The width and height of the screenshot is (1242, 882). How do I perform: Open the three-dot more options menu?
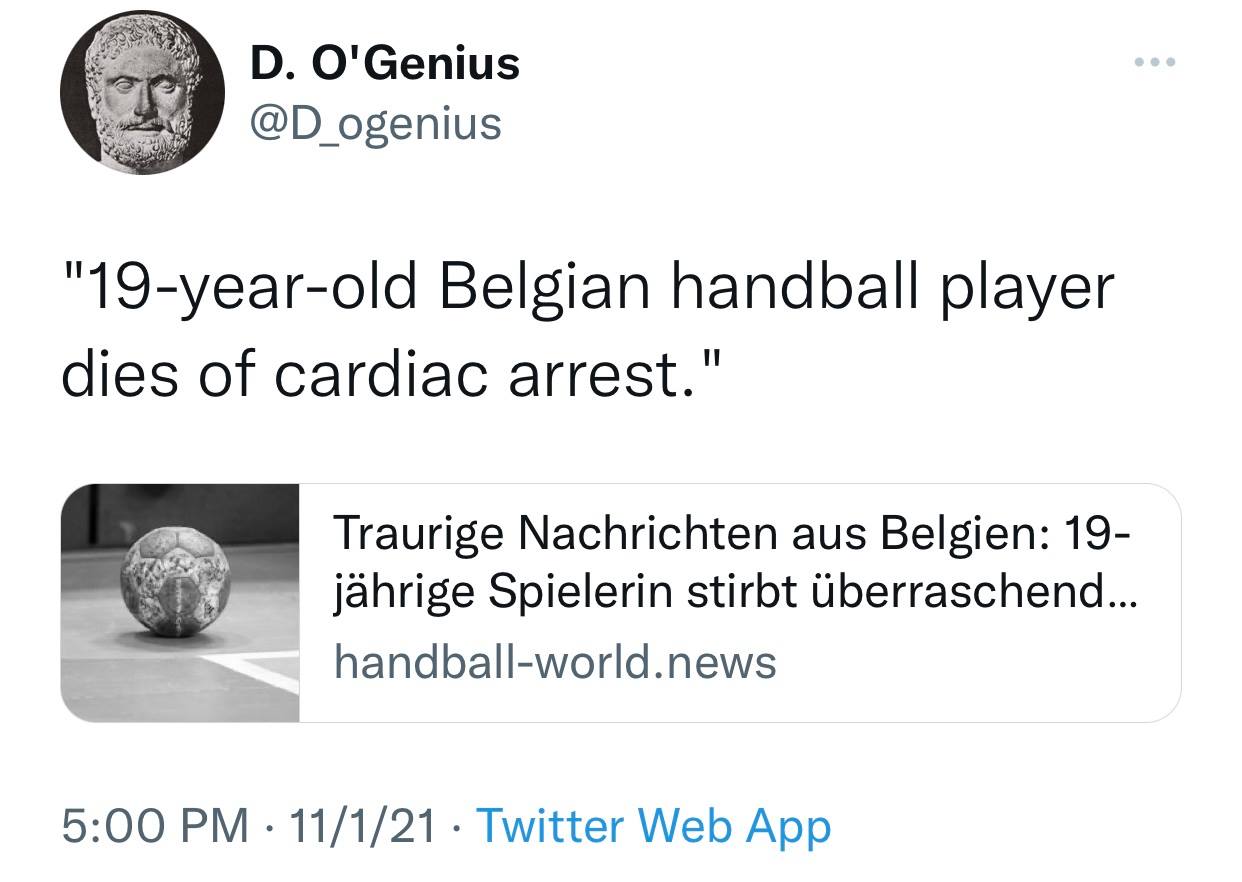point(1156,63)
